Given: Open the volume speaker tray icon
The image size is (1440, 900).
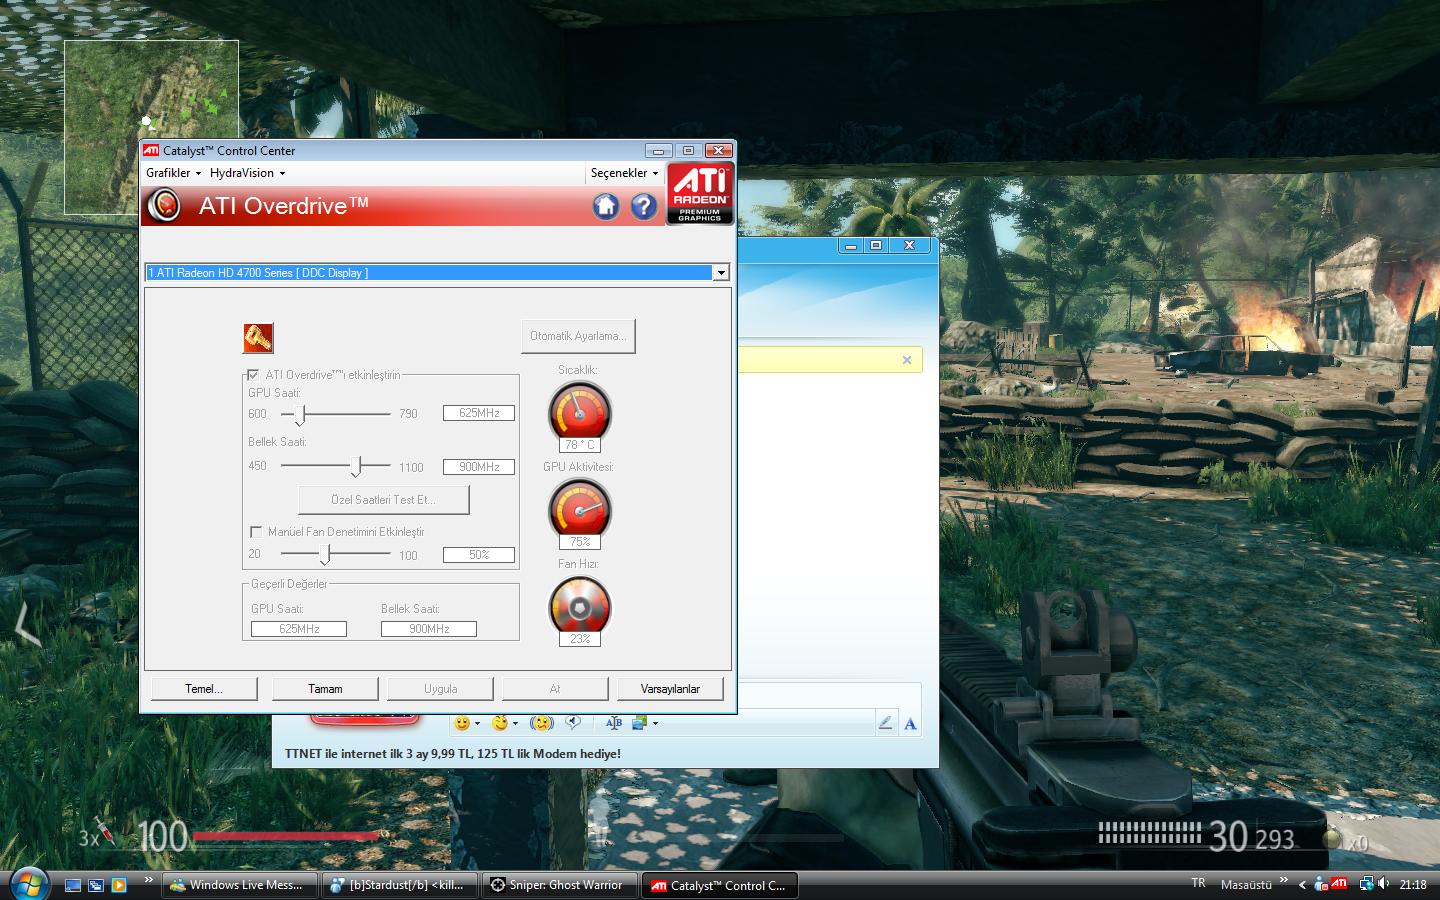Looking at the screenshot, I should [x=1384, y=884].
